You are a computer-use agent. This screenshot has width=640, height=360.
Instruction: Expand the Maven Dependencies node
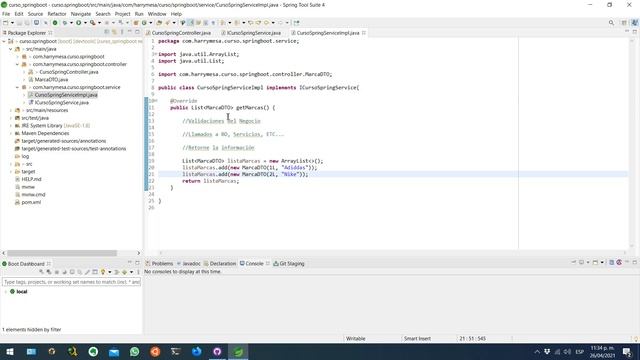pos(11,133)
